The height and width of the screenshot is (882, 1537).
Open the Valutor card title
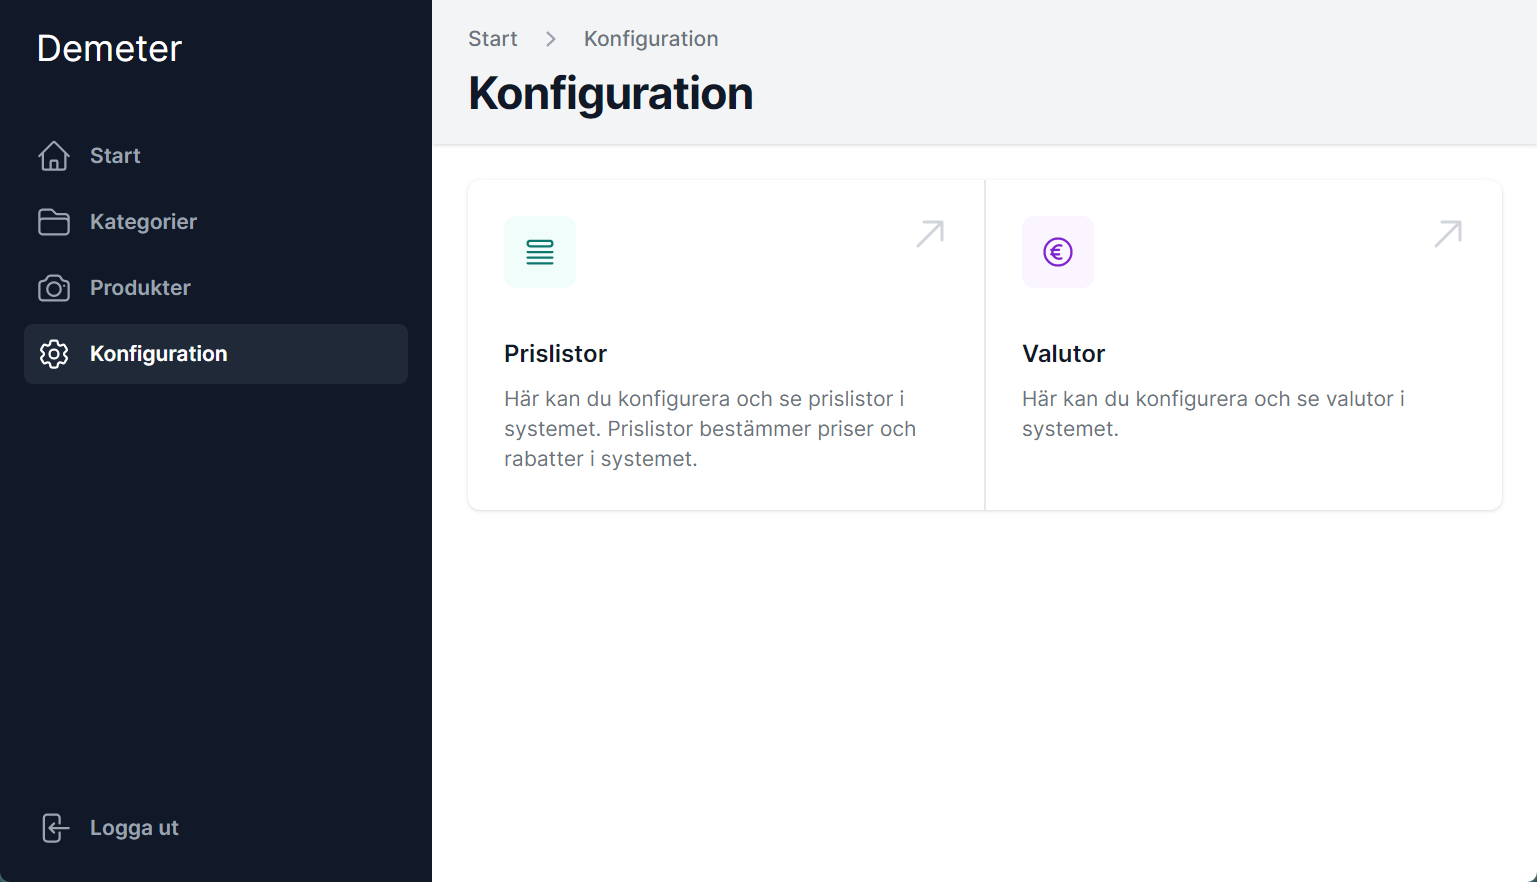point(1063,354)
